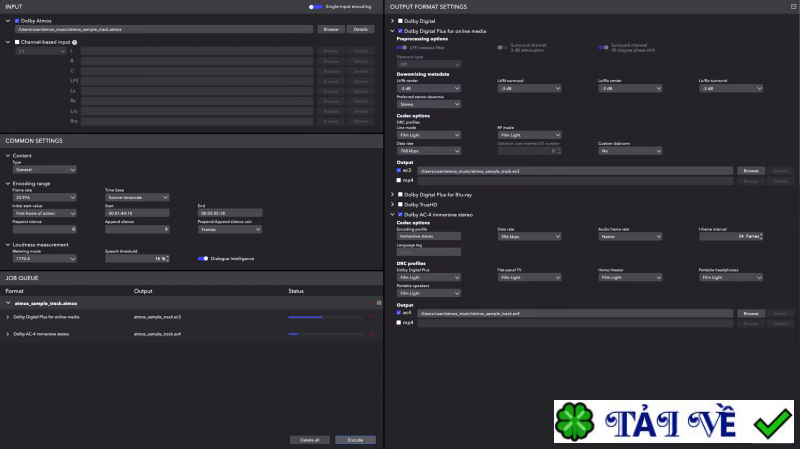This screenshot has width=800, height=449.
Task: Enable Surround channel 3 dB attenuation toggle
Action: click(x=503, y=47)
